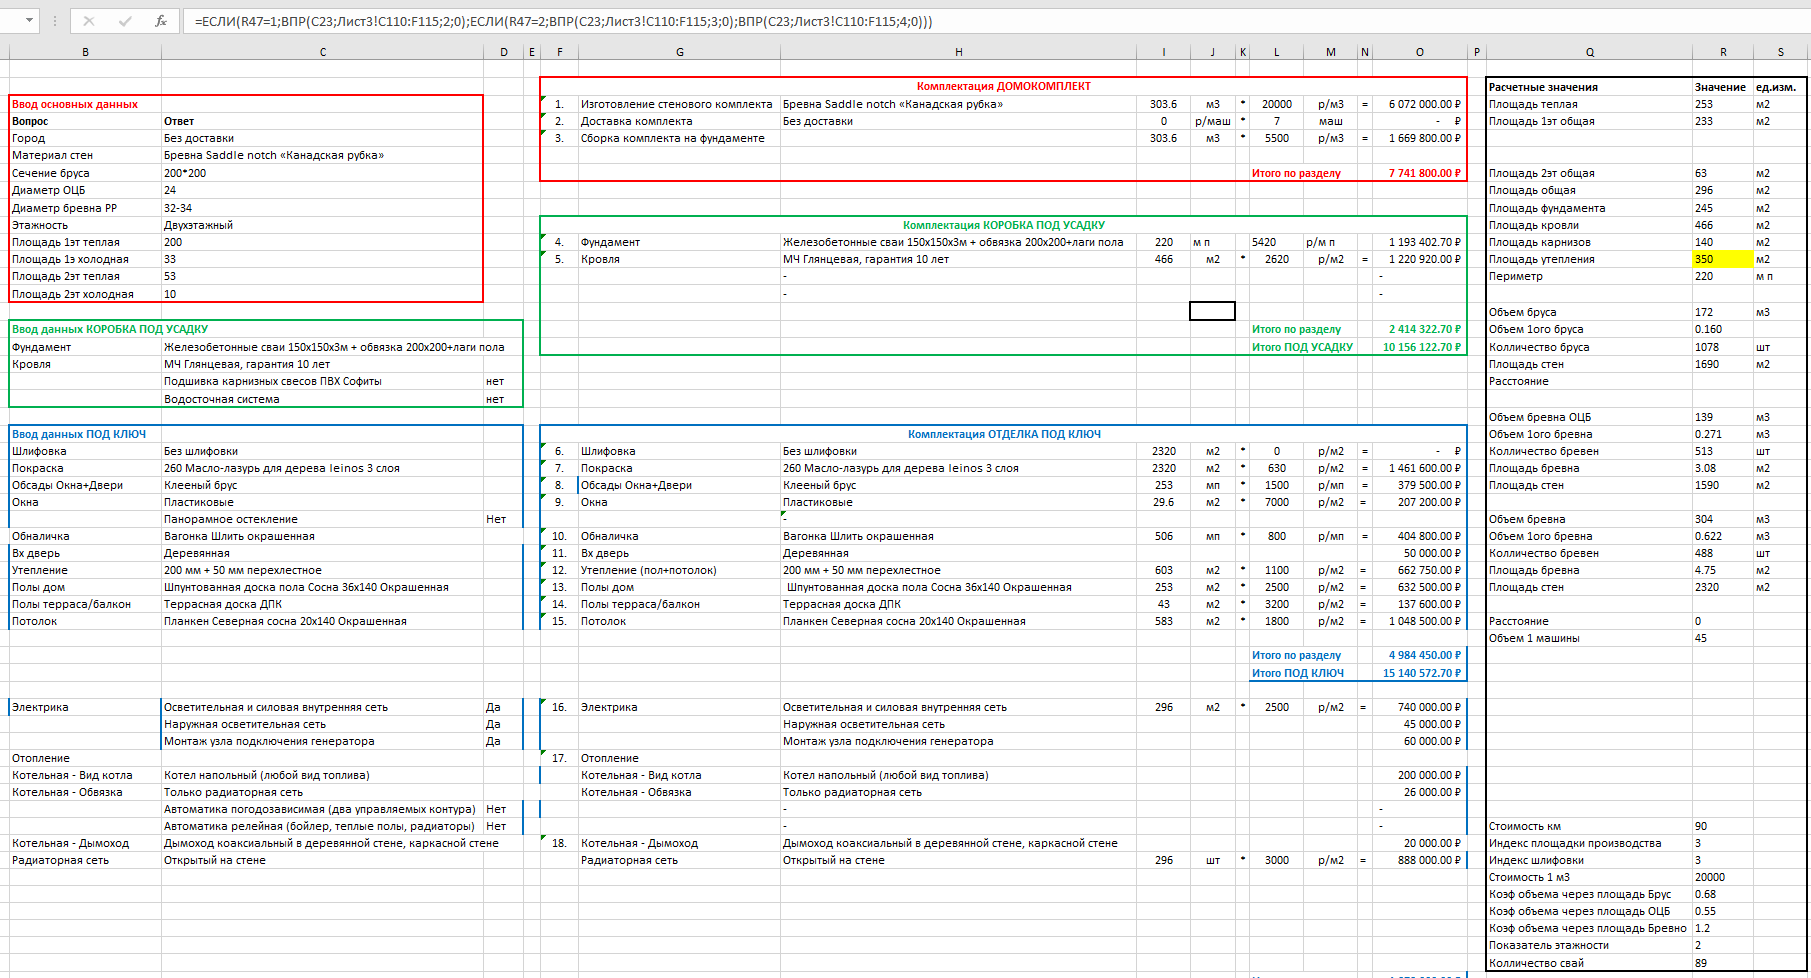Screen dimensions: 1811x978
Task: Open the Insert Function fx dialog
Action: click(x=160, y=20)
